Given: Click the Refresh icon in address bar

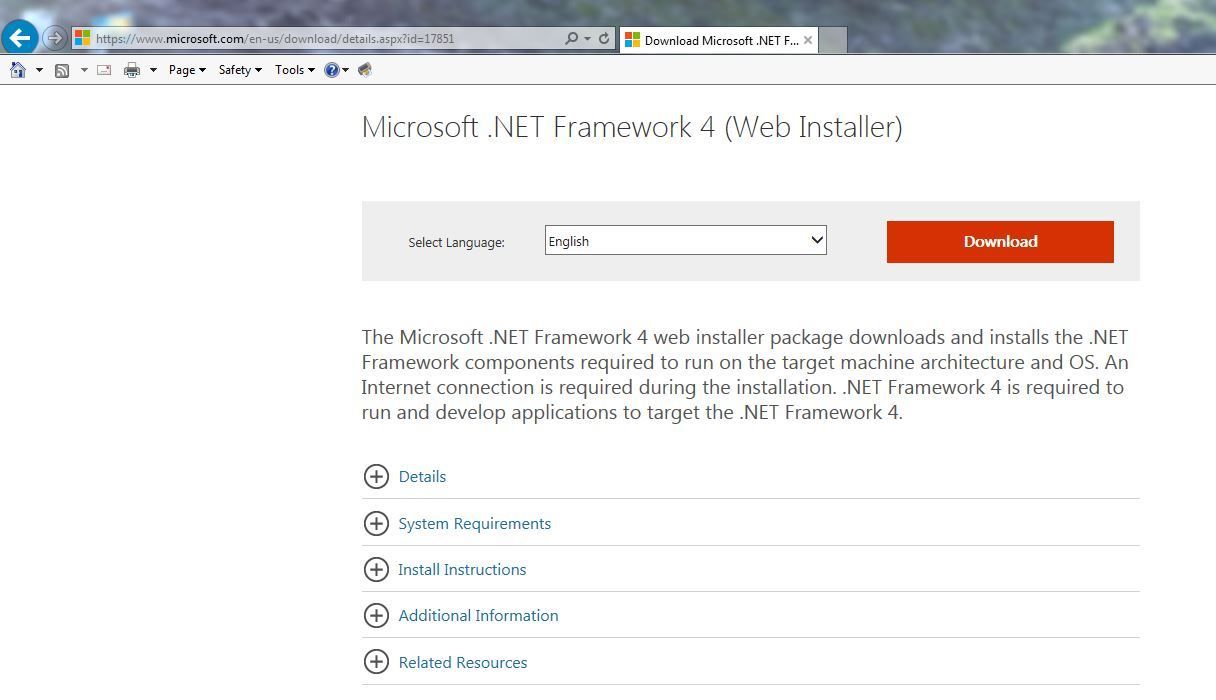Looking at the screenshot, I should coord(604,39).
